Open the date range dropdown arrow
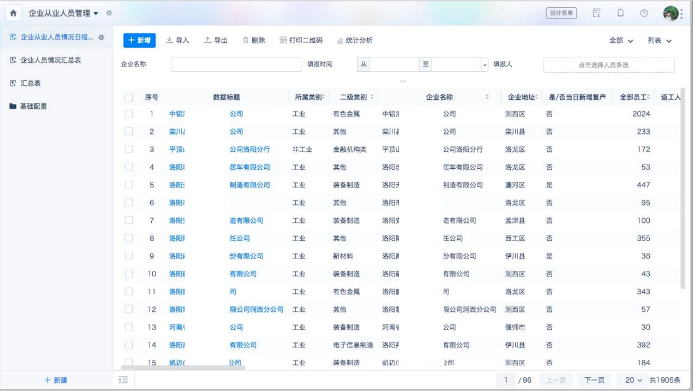693x391 pixels. pyautogui.click(x=485, y=65)
